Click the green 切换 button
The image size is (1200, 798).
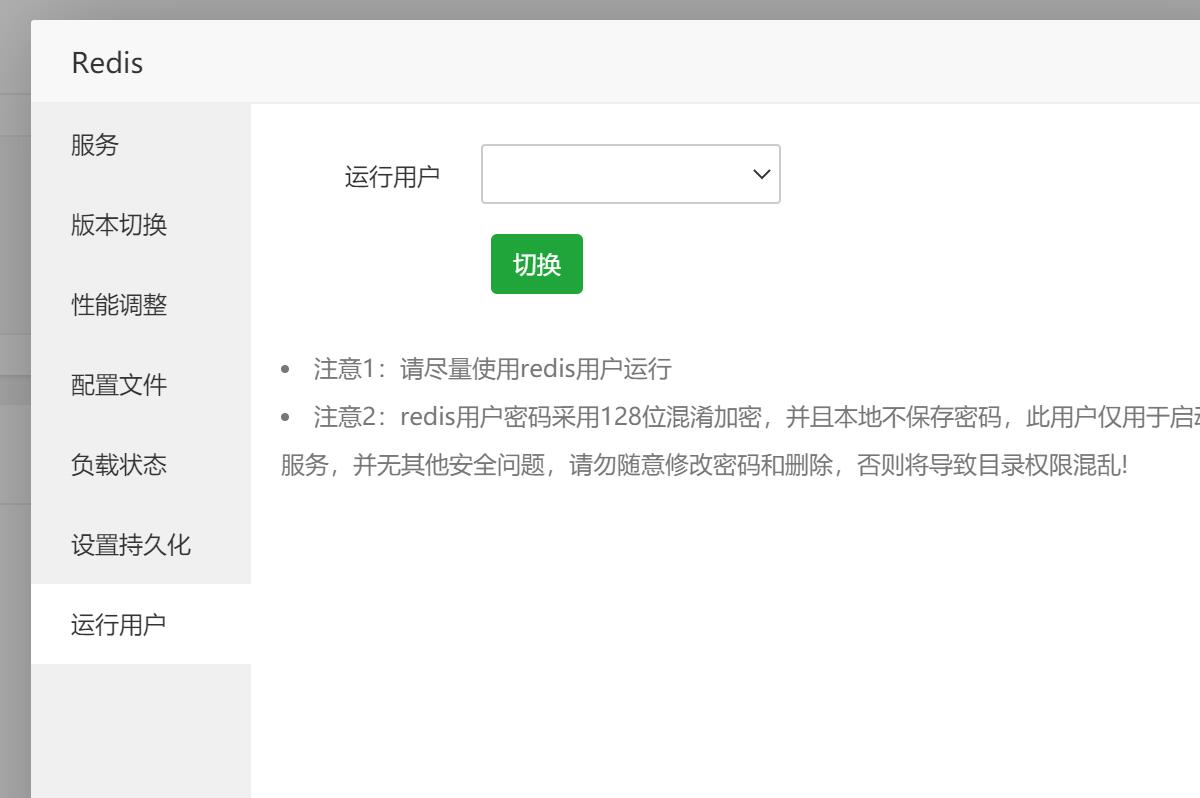pos(537,264)
